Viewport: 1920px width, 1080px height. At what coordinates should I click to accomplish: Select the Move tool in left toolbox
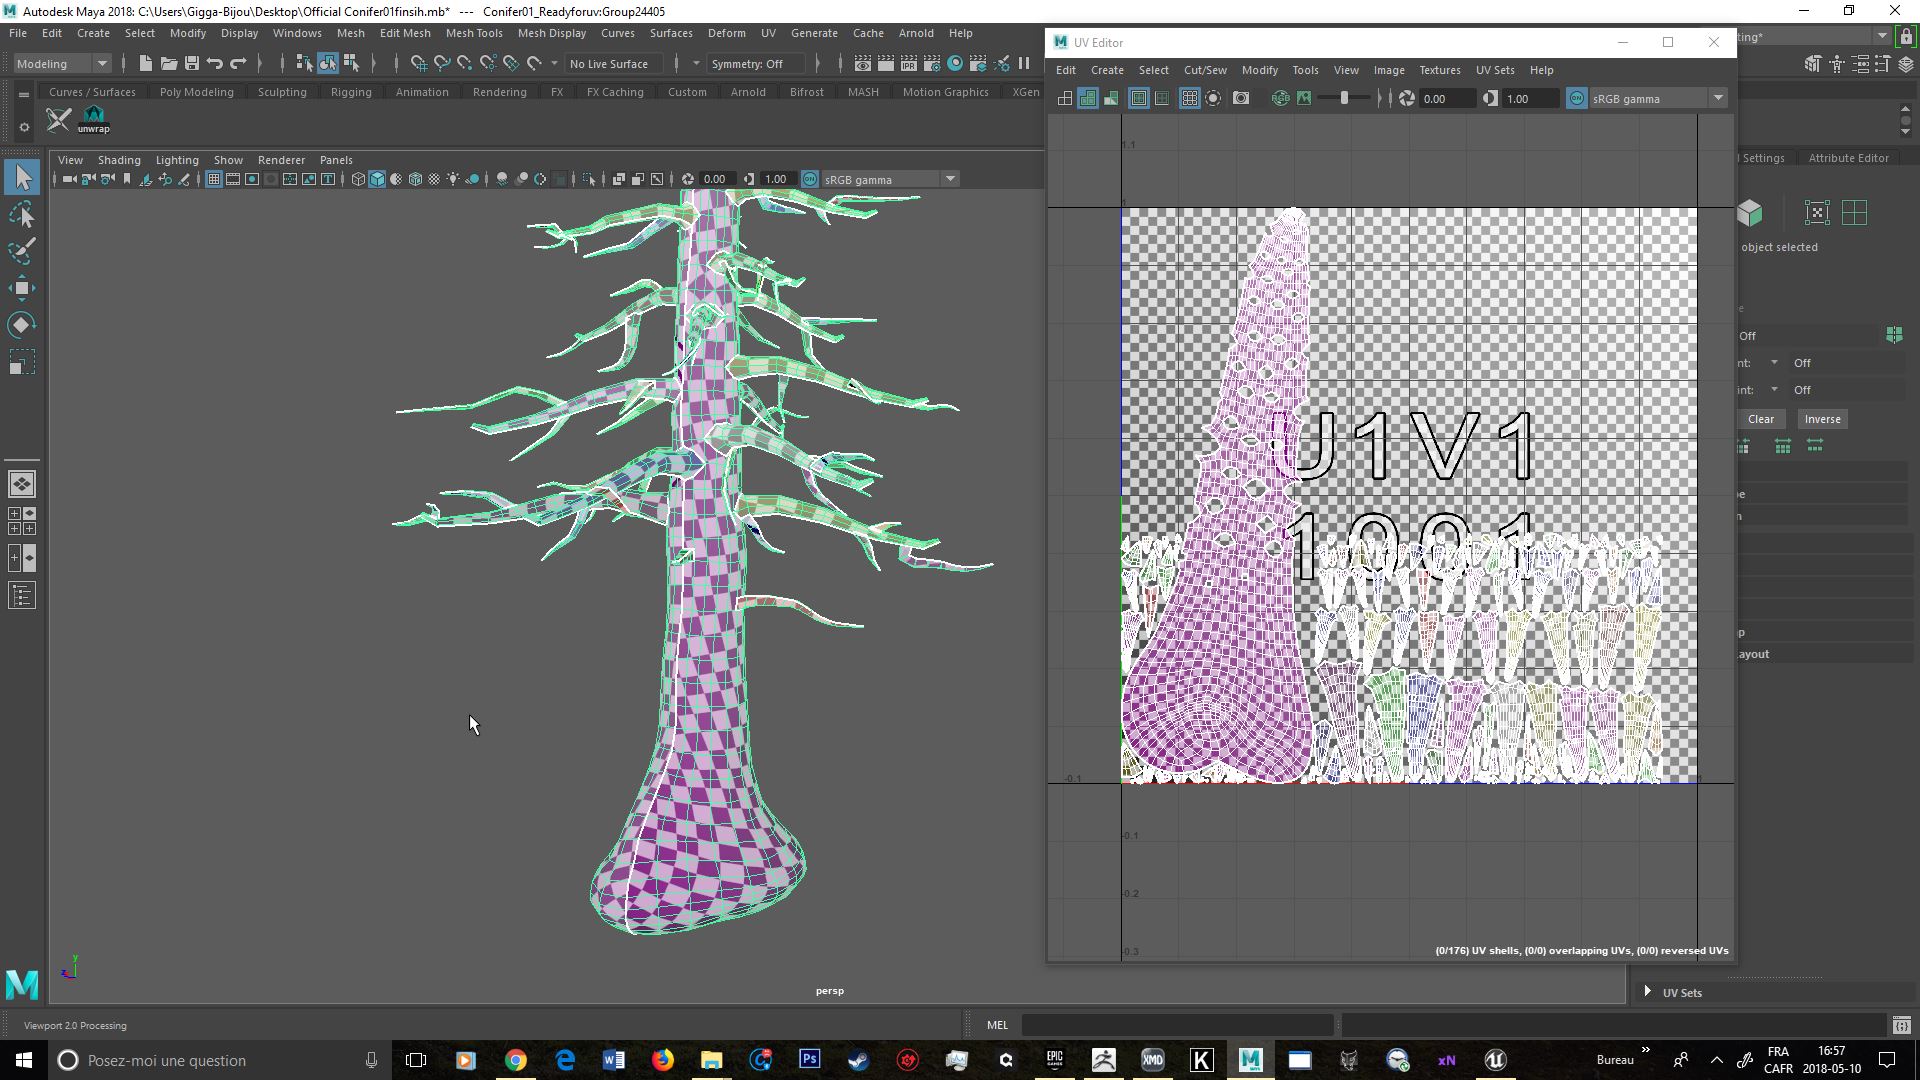tap(22, 288)
